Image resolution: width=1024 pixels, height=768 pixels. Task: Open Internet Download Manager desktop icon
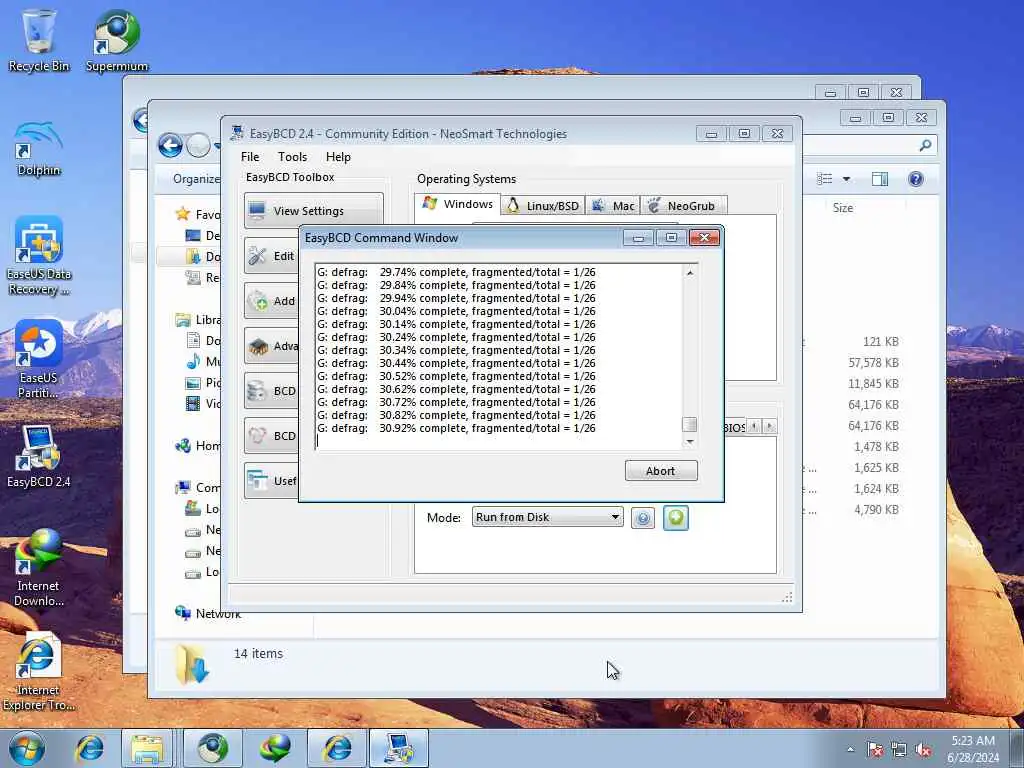point(39,567)
